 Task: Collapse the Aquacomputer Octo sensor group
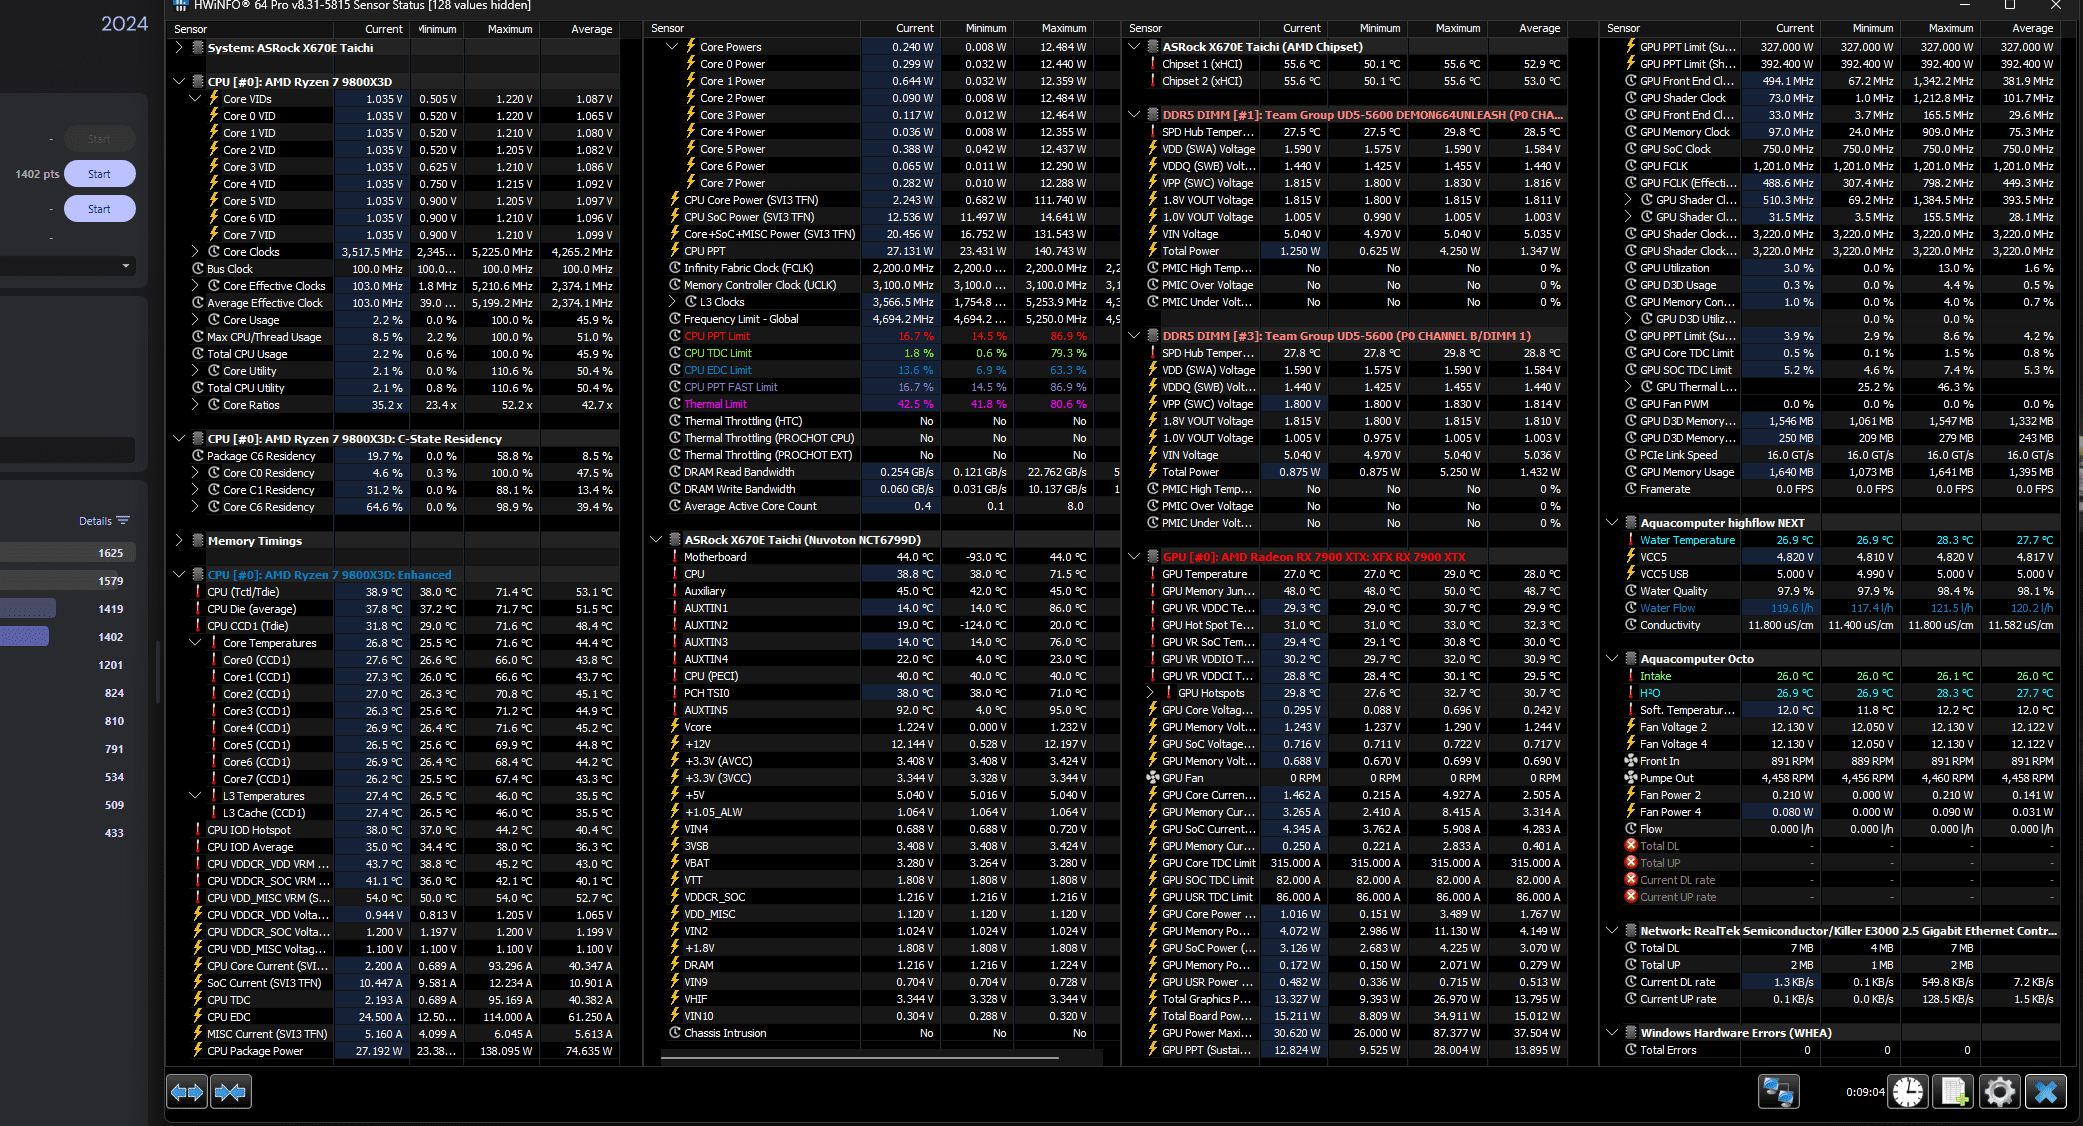tap(1612, 659)
